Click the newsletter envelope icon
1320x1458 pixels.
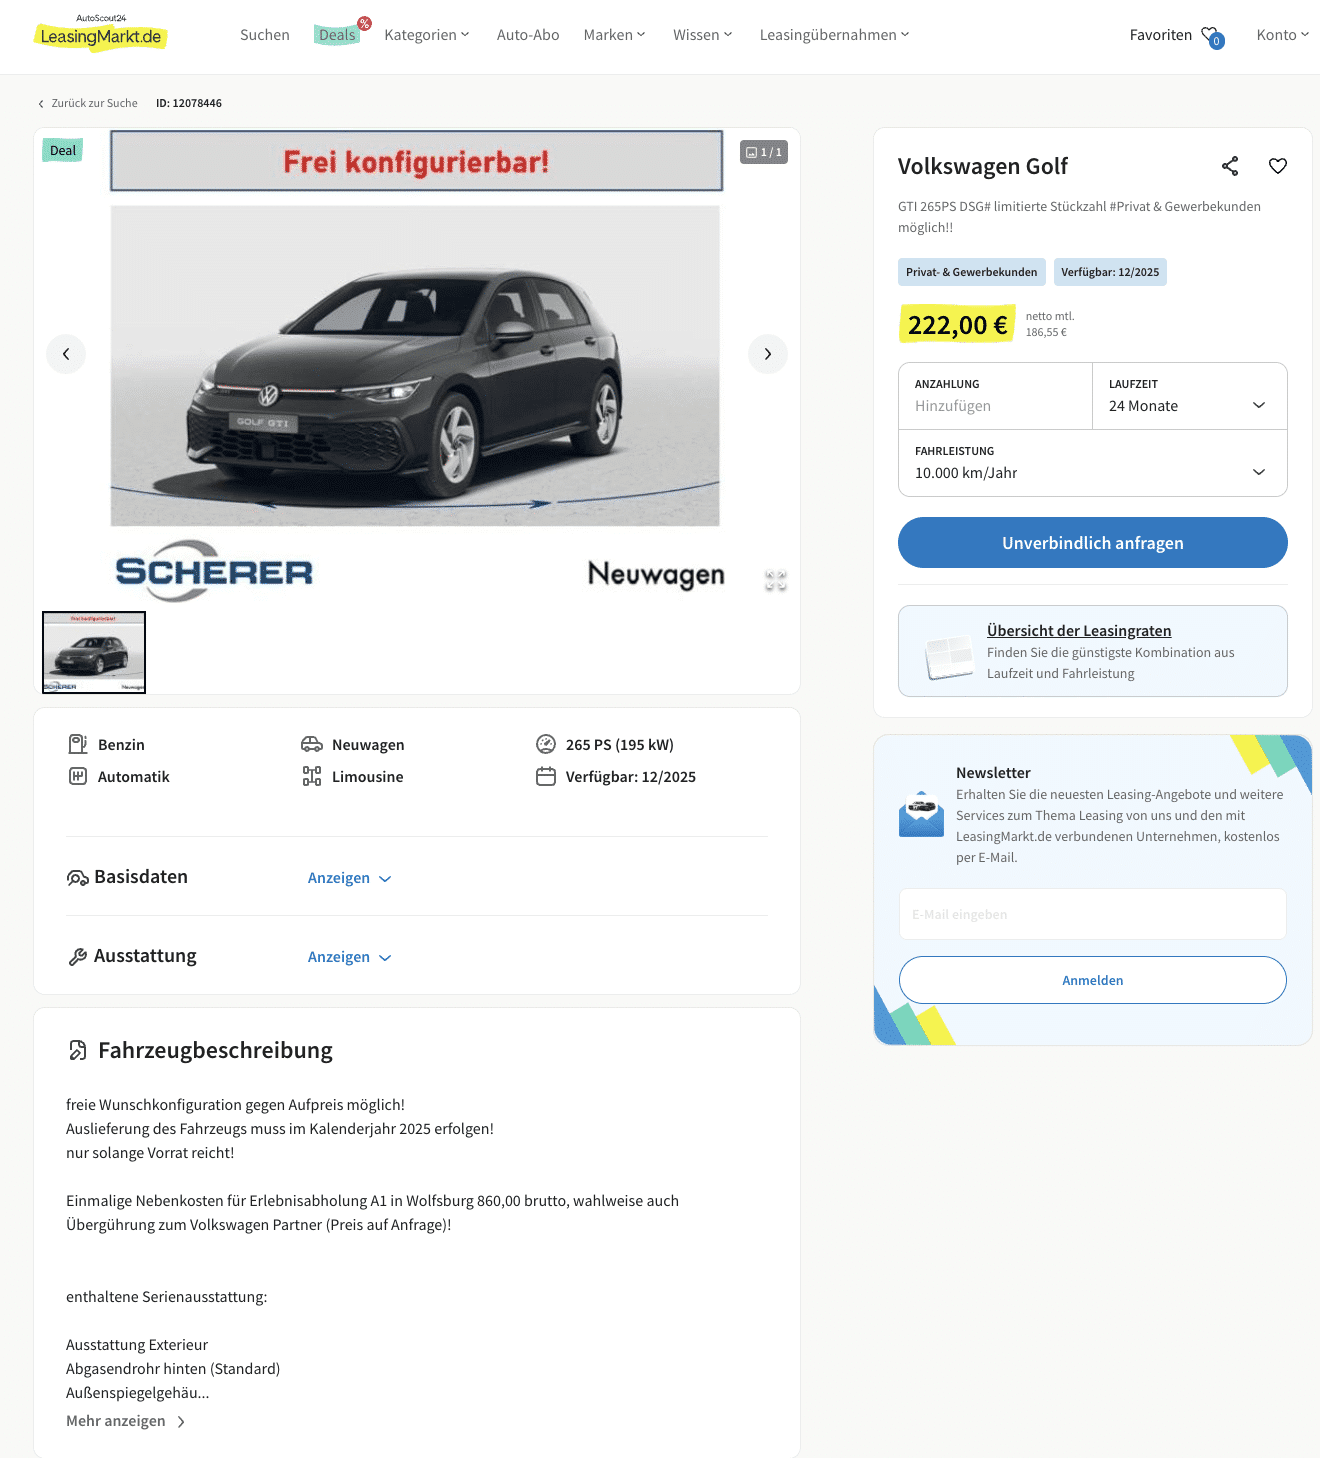(921, 813)
